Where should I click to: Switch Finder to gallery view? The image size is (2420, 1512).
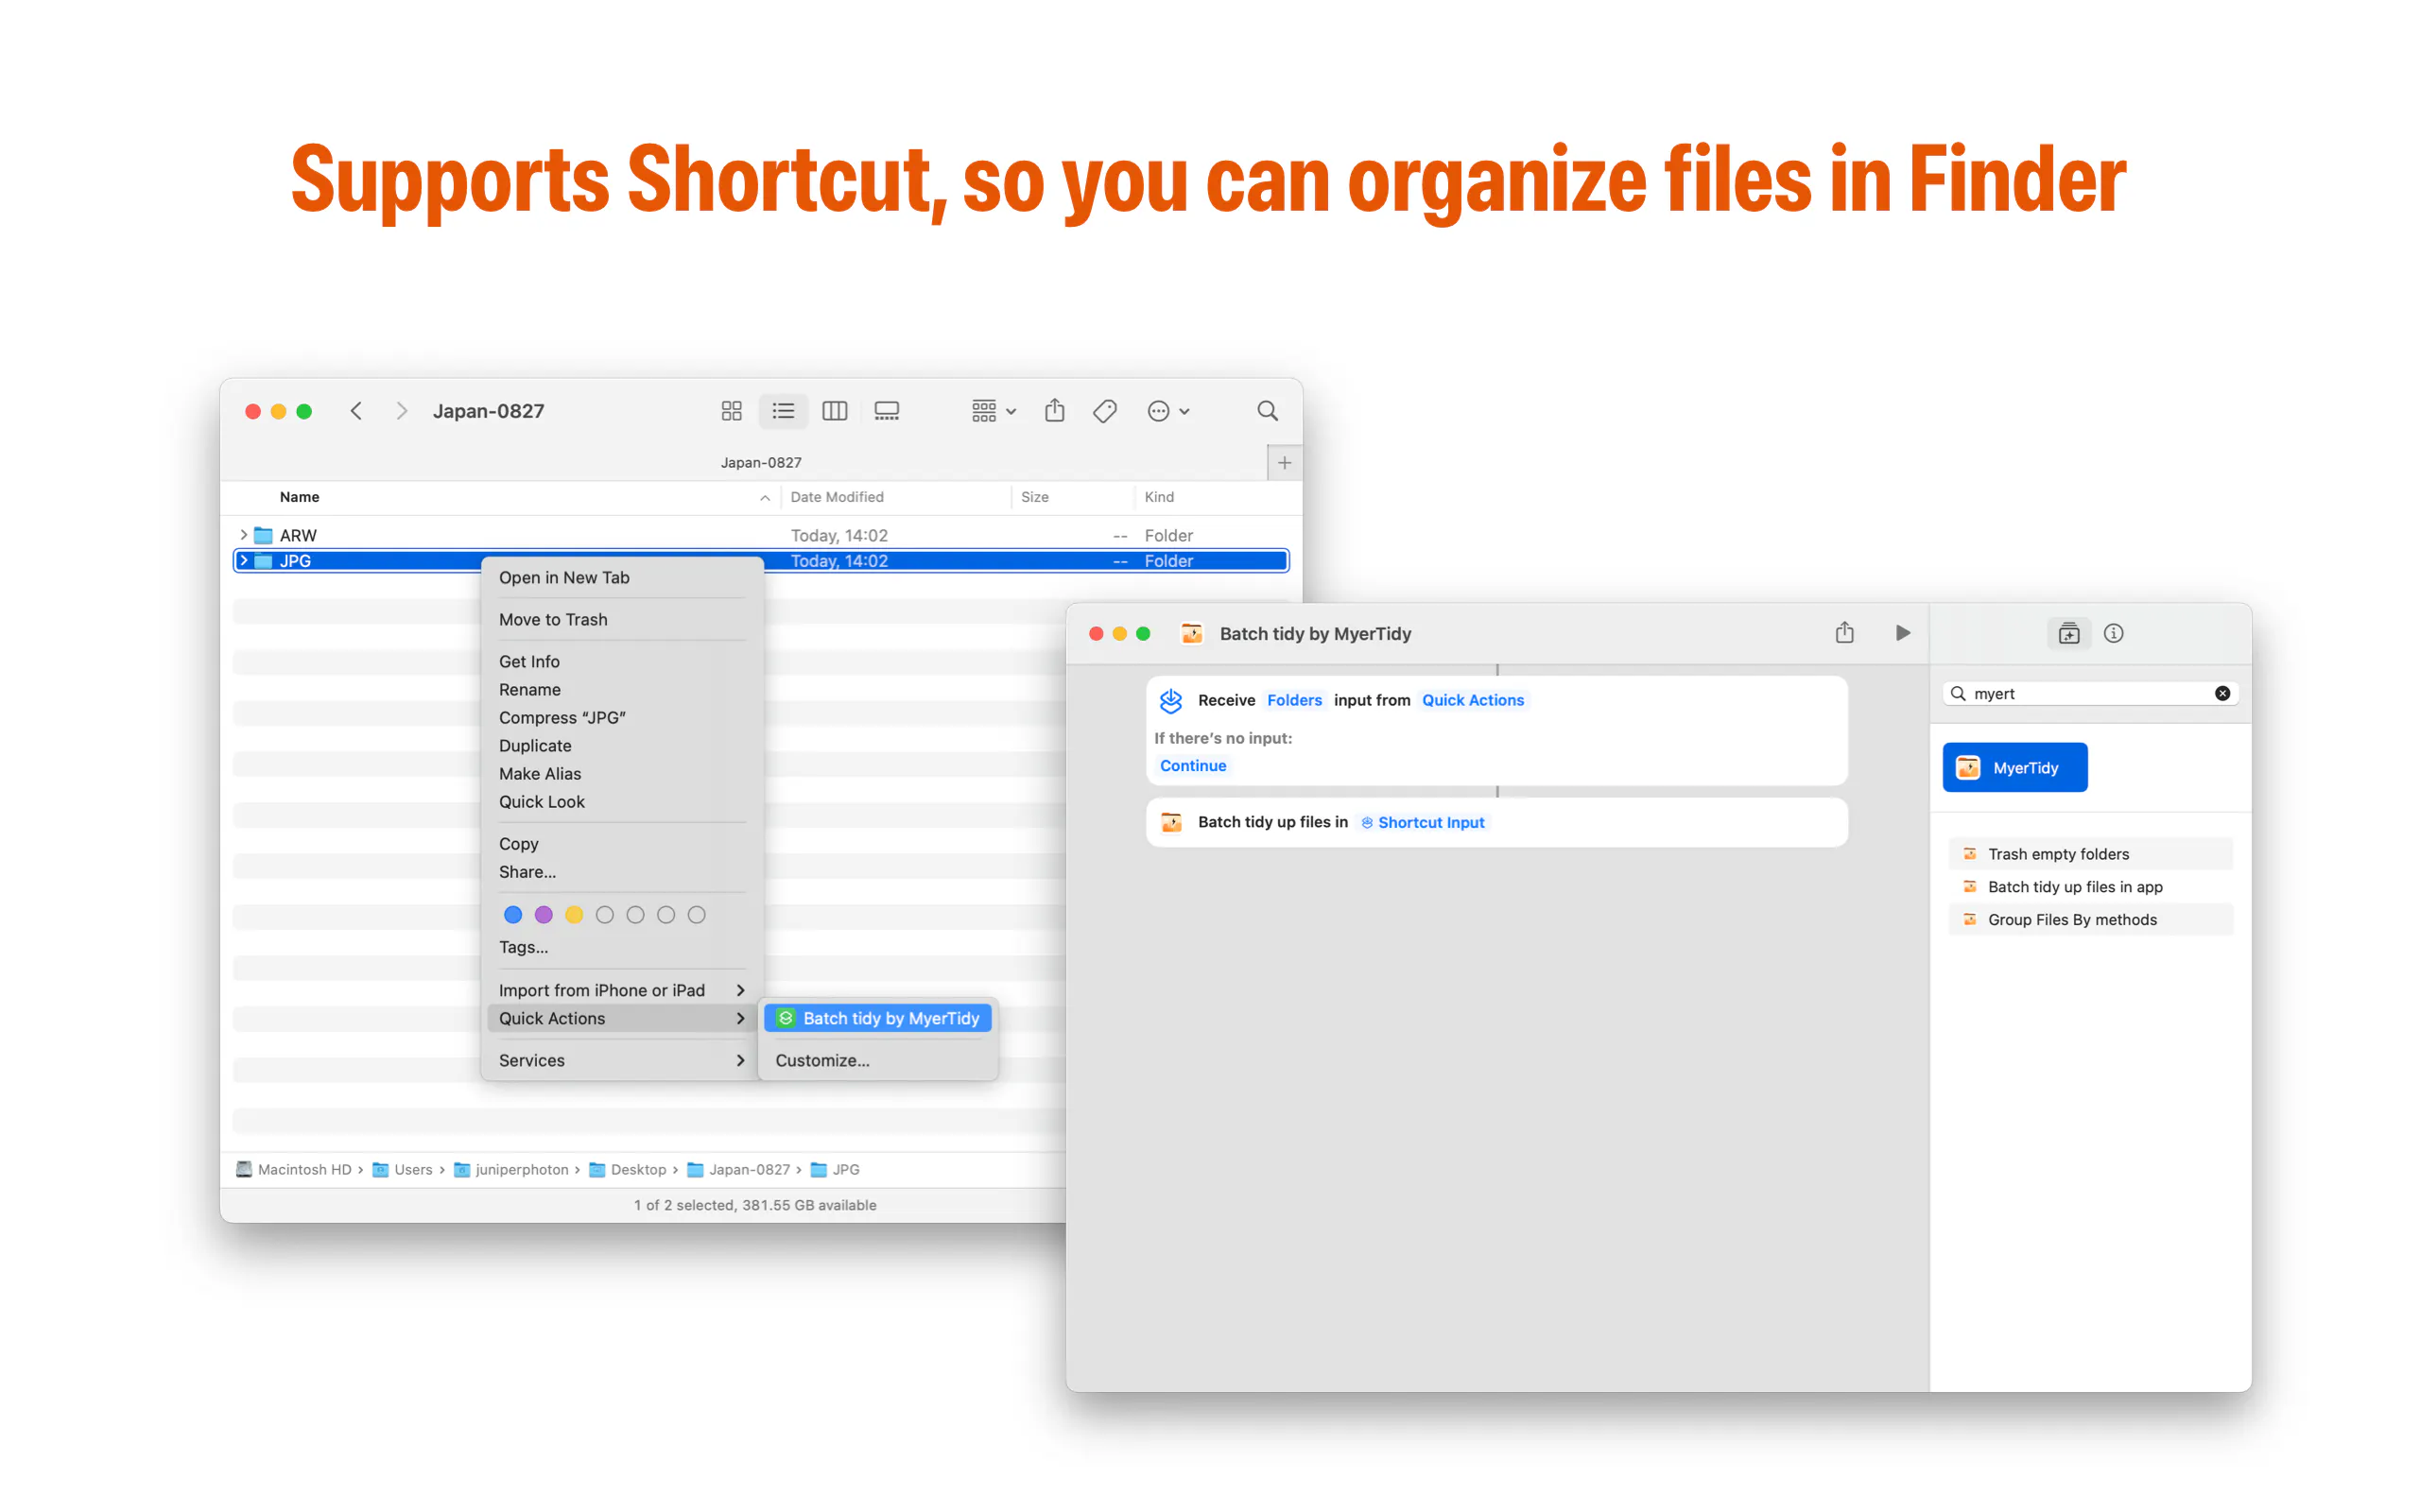886,411
